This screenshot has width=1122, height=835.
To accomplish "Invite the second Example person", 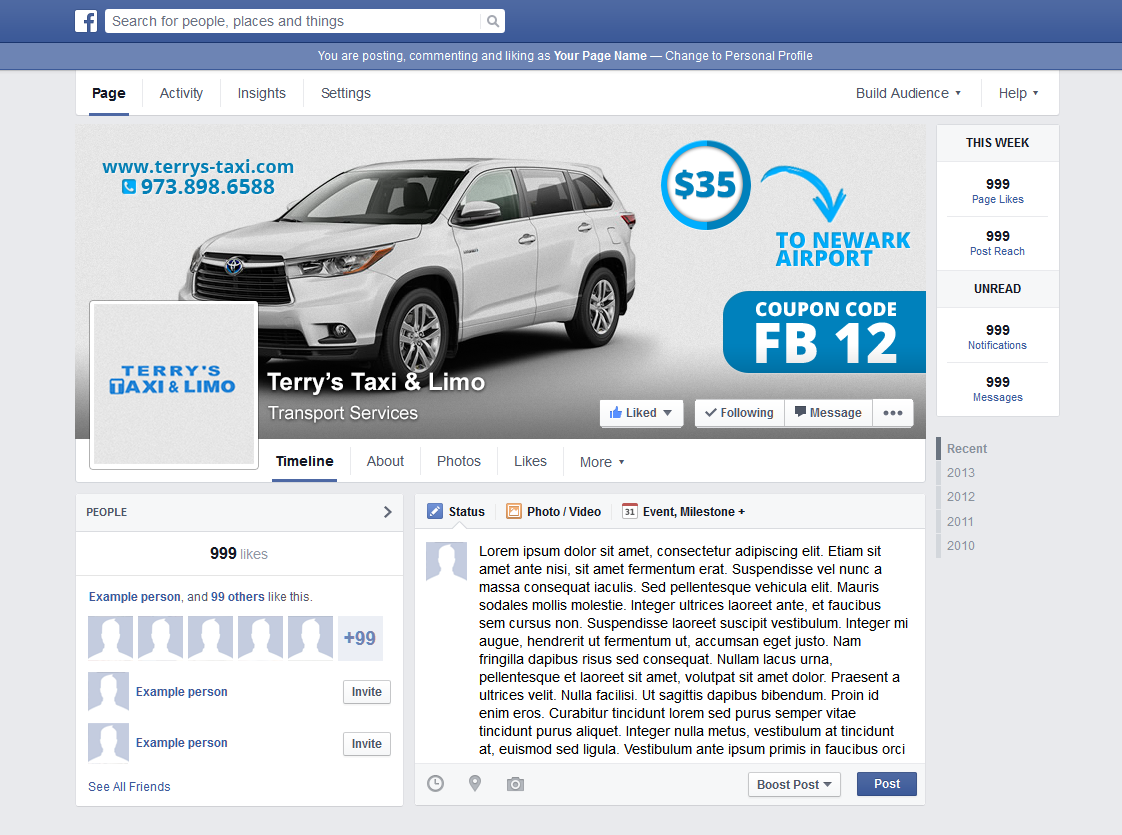I will [366, 744].
